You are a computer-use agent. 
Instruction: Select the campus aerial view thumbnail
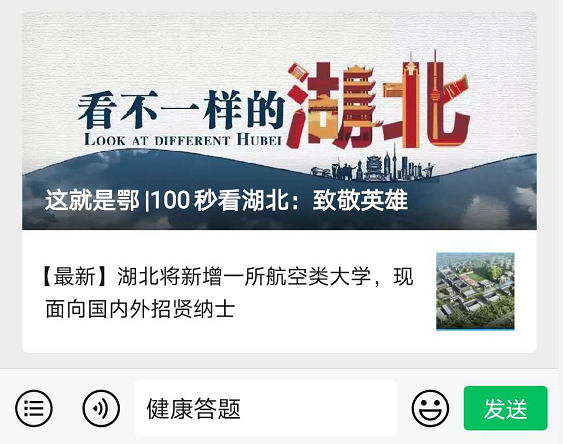pos(475,291)
